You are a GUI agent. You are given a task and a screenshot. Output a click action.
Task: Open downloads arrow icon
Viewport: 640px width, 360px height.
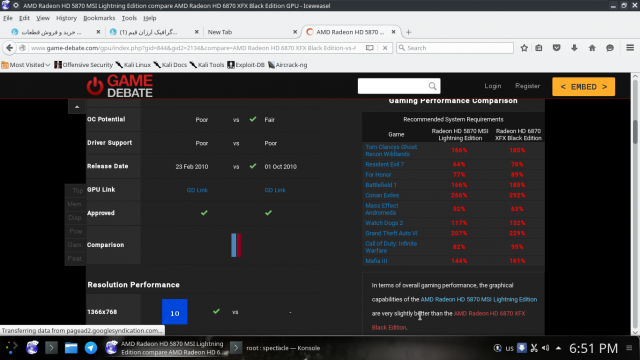coord(574,48)
